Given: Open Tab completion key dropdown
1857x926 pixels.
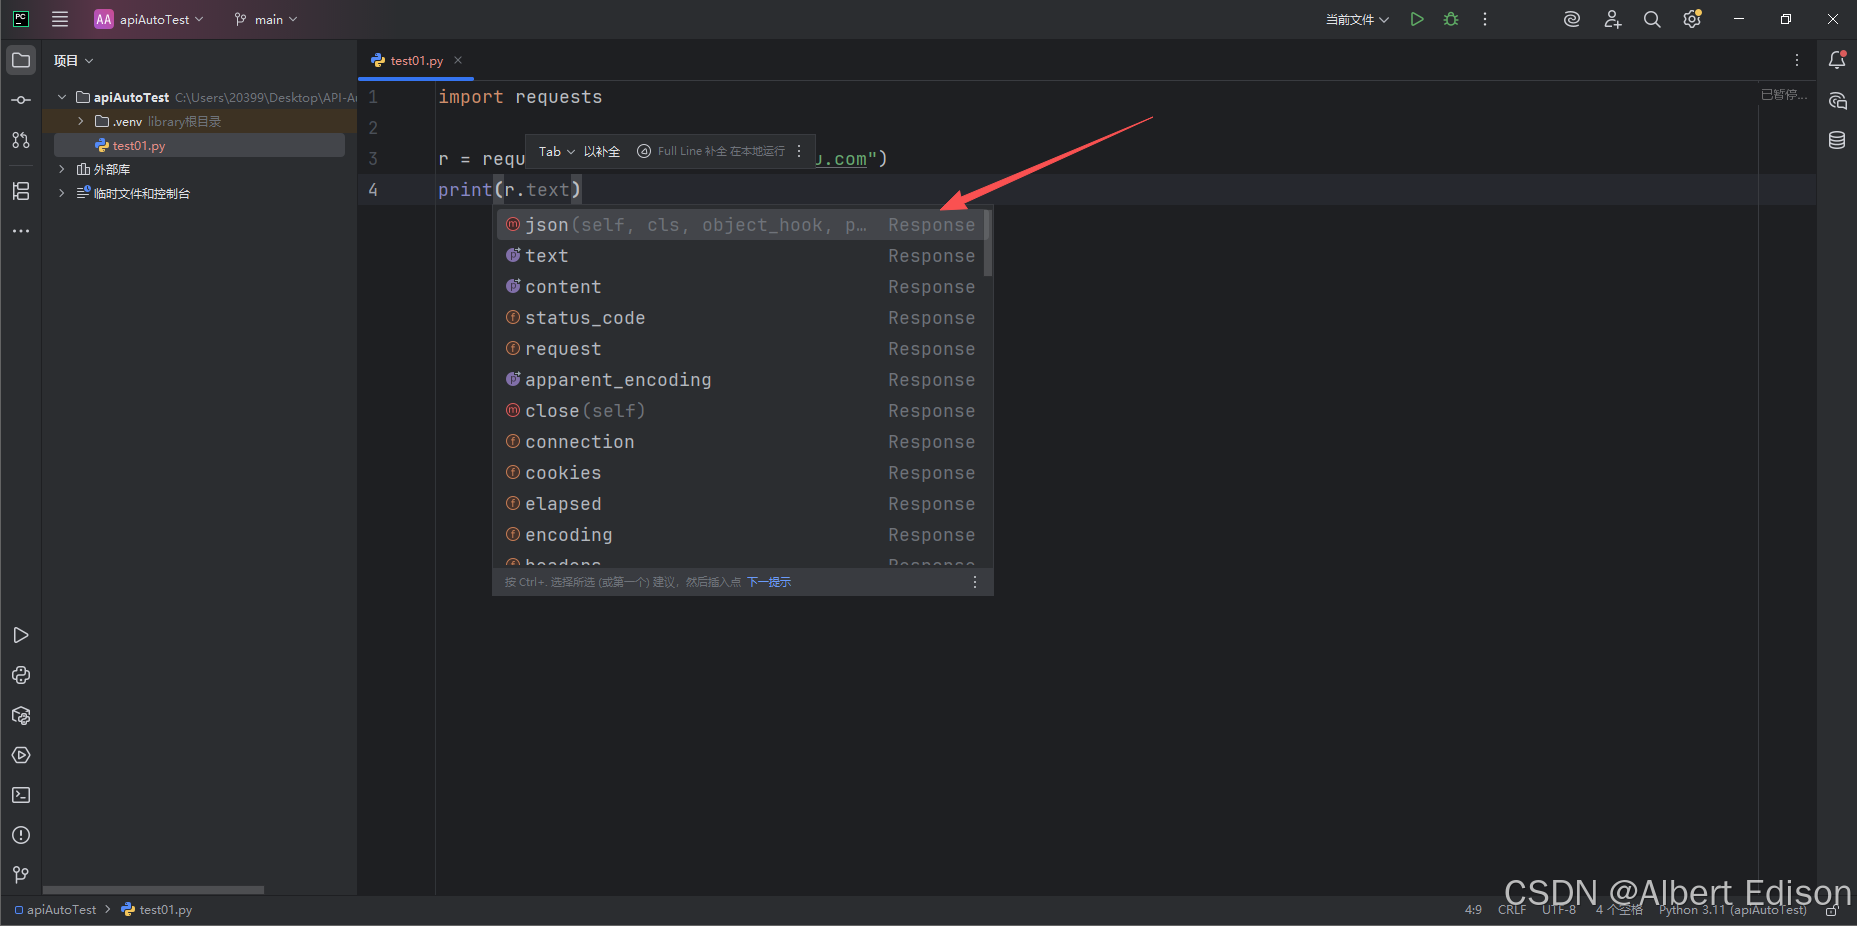Looking at the screenshot, I should pyautogui.click(x=557, y=151).
